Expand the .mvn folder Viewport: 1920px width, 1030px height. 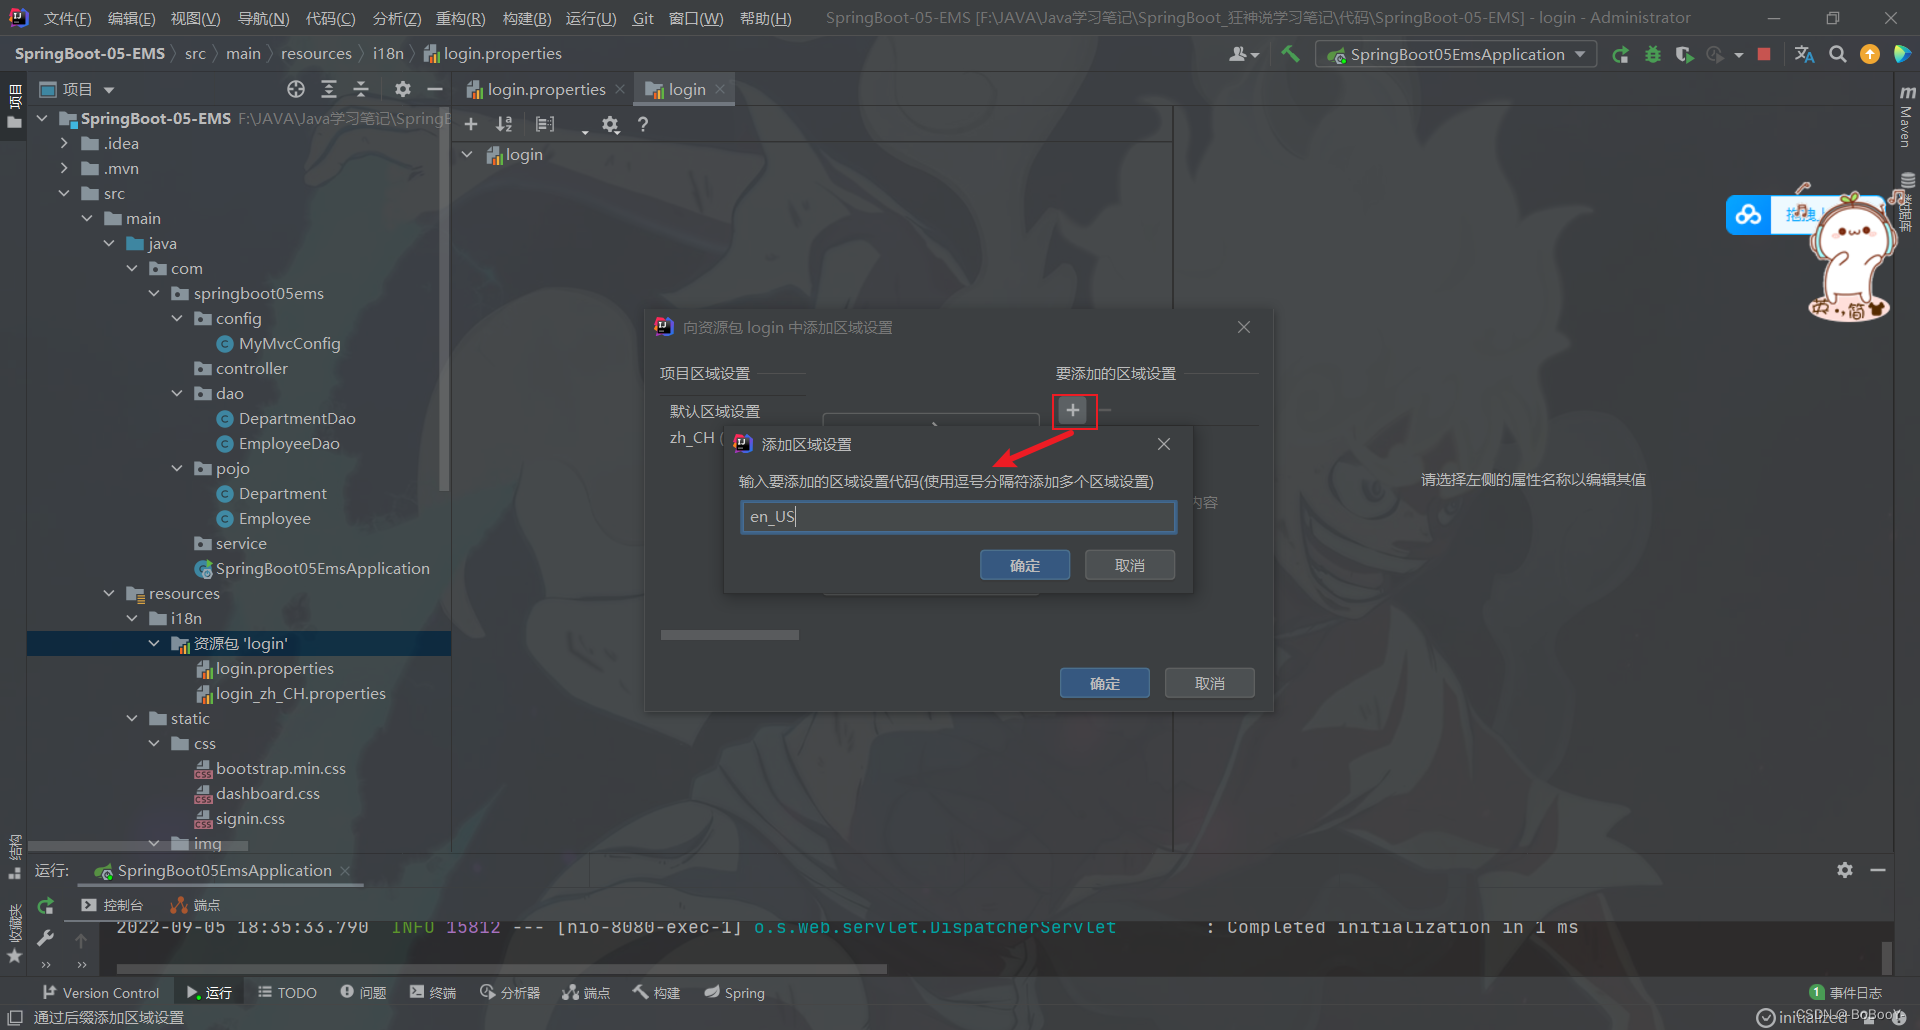point(64,168)
